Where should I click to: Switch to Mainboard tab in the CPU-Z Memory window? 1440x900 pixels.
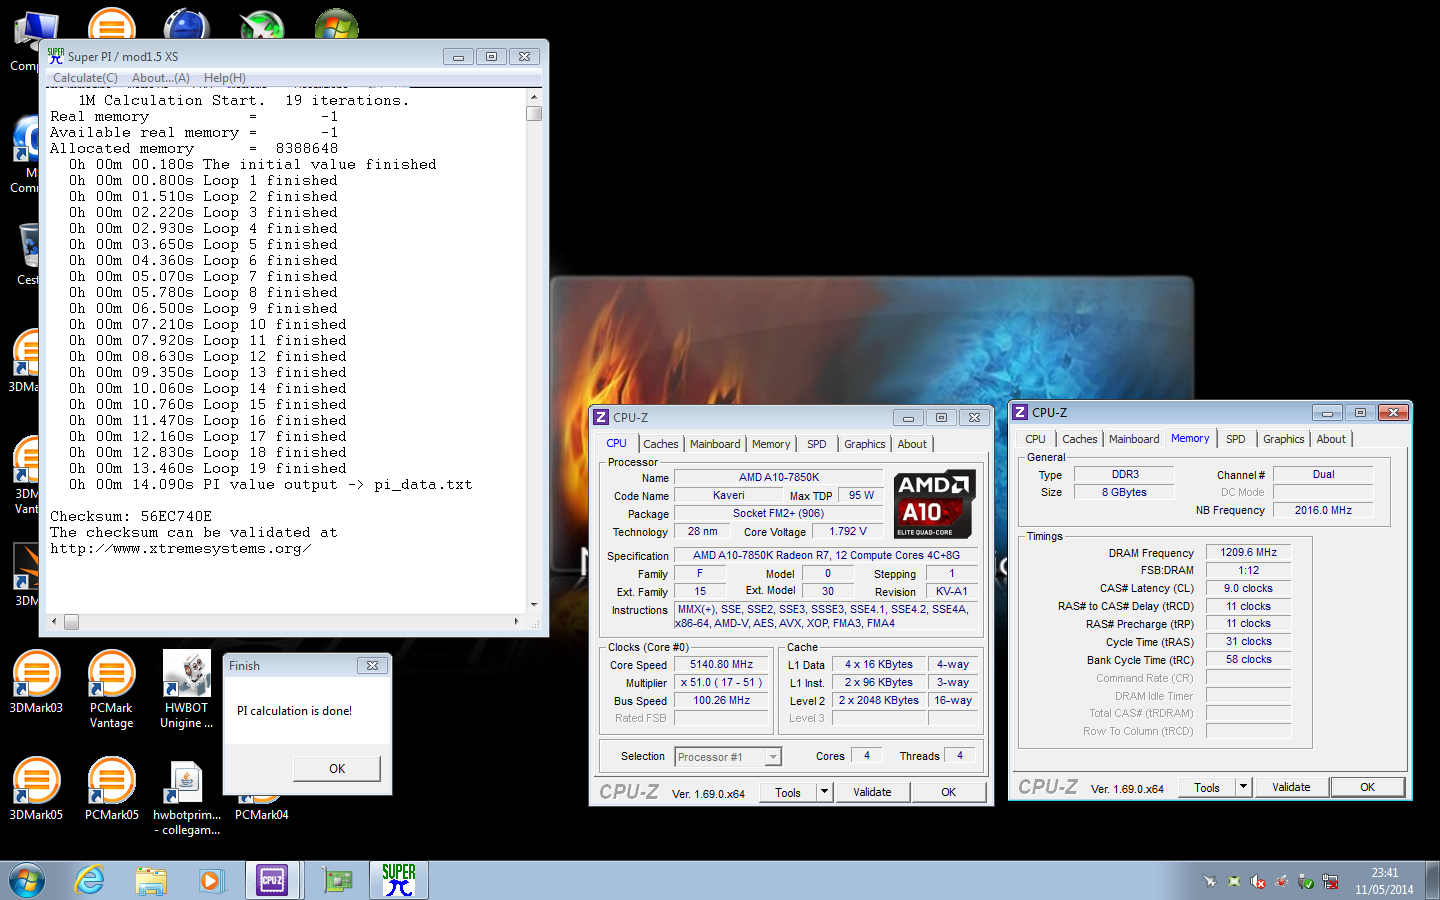pyautogui.click(x=1134, y=439)
